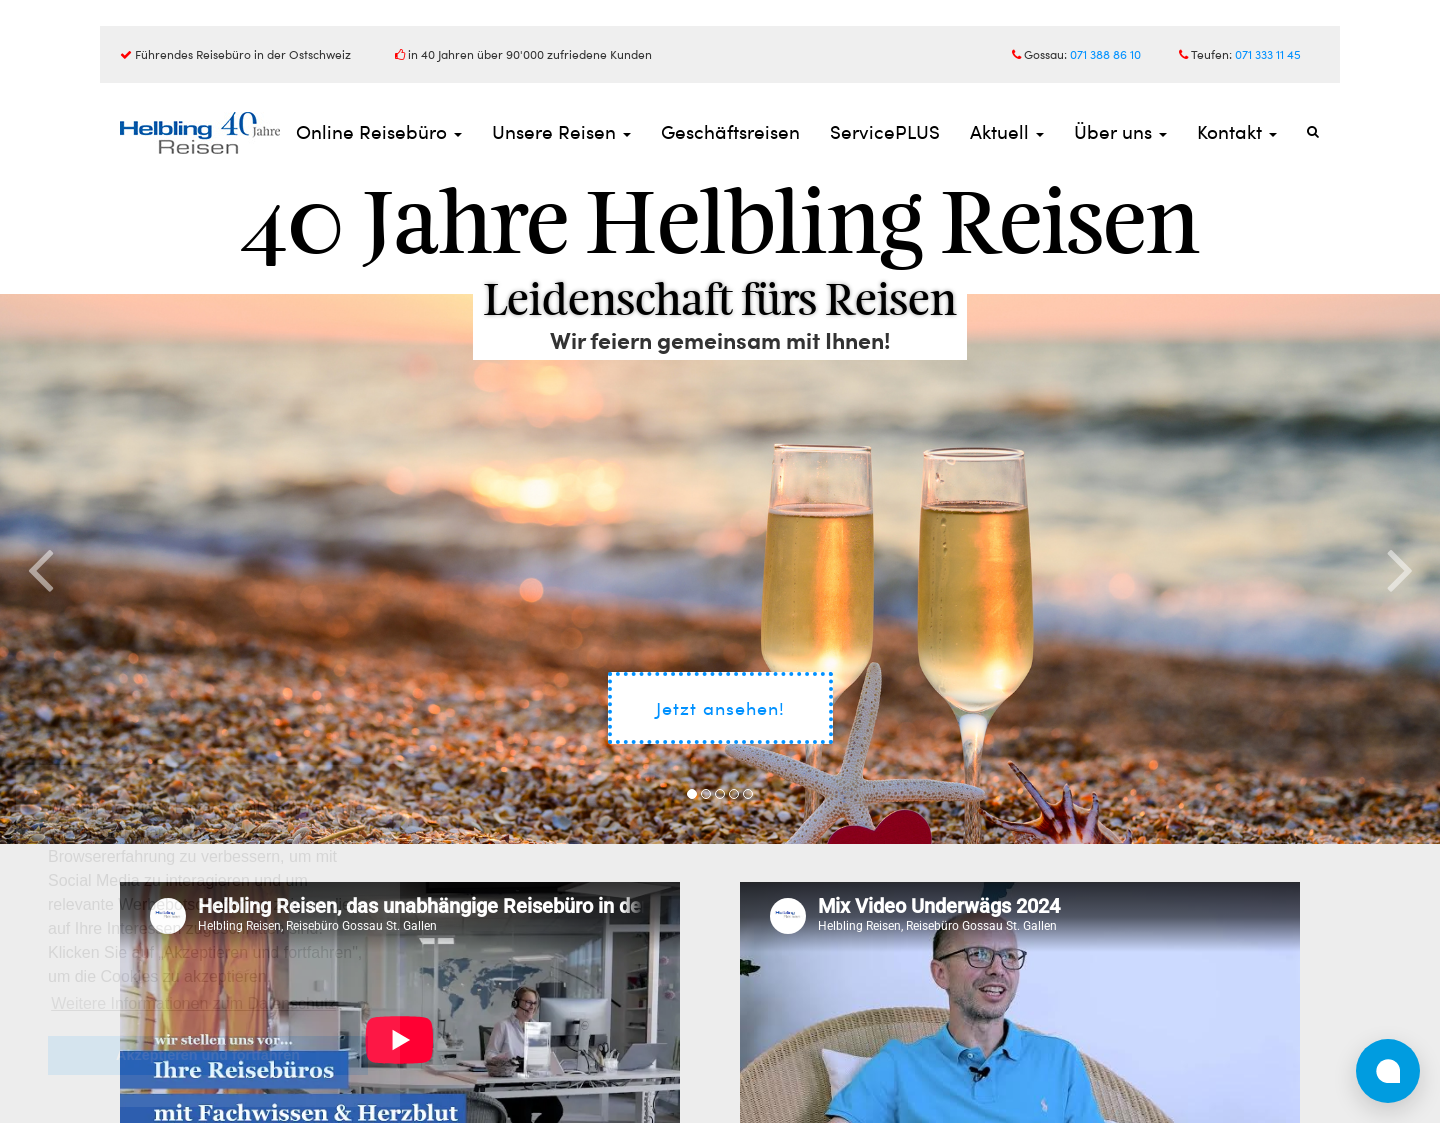The width and height of the screenshot is (1440, 1123).
Task: Play the Helbling Reisen YouTube video
Action: click(x=399, y=1040)
